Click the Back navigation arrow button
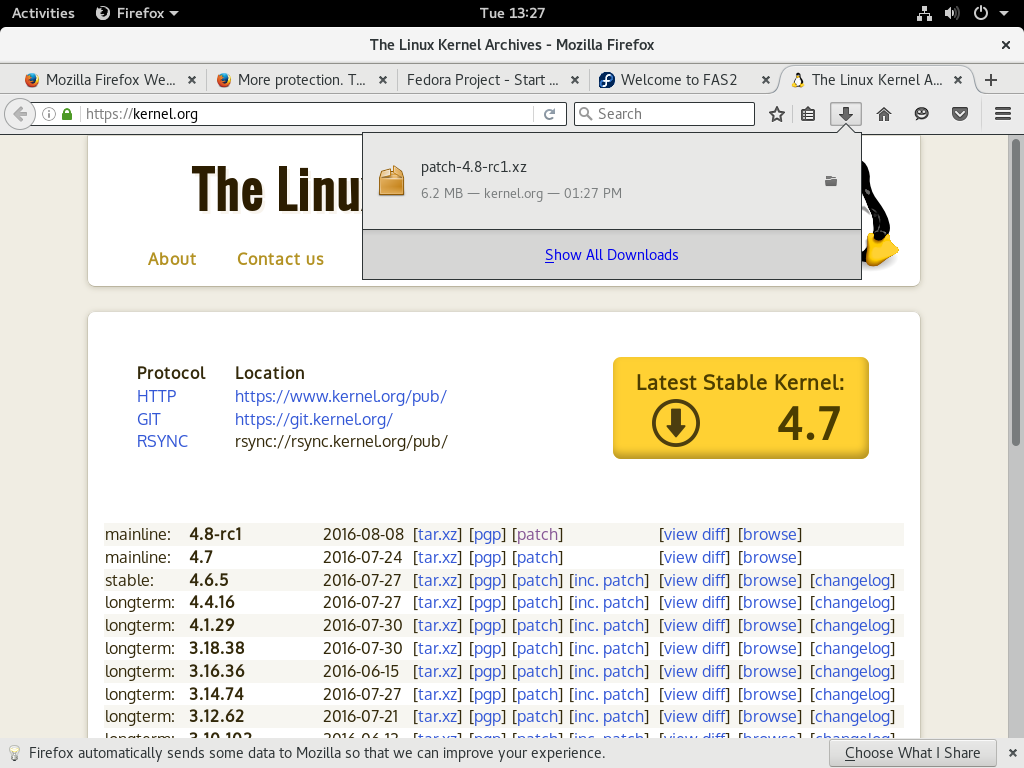This screenshot has width=1024, height=768. point(20,114)
